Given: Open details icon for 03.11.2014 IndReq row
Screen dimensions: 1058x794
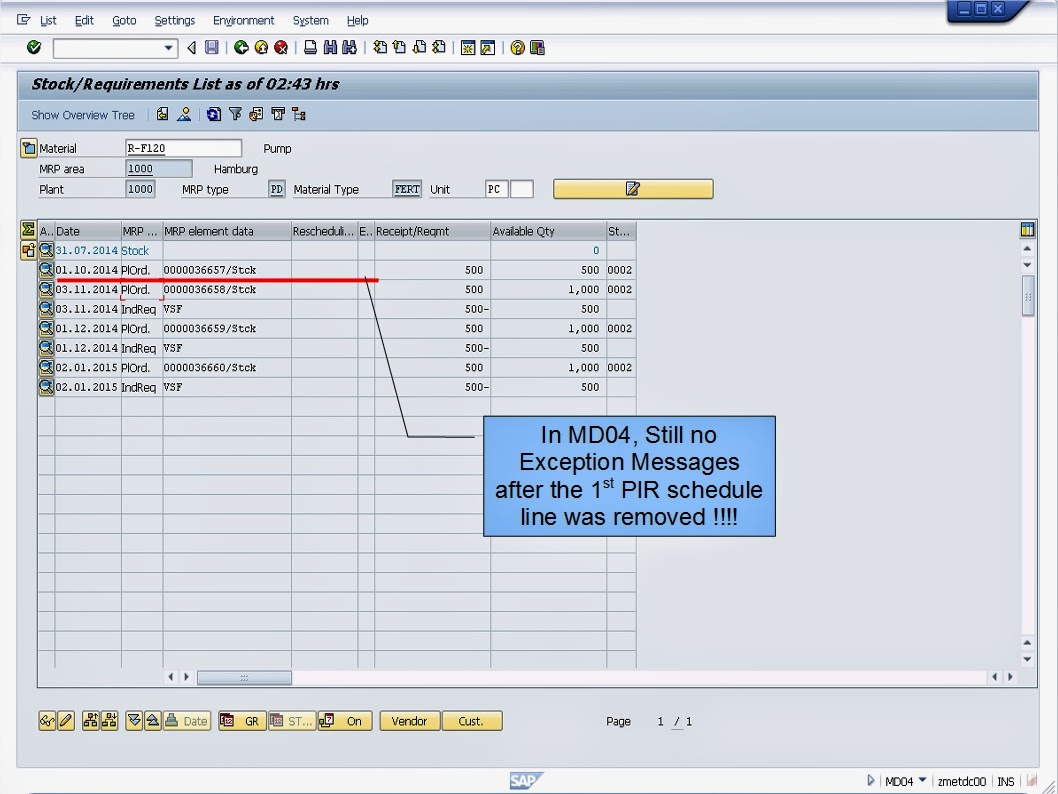Looking at the screenshot, I should click(x=46, y=309).
